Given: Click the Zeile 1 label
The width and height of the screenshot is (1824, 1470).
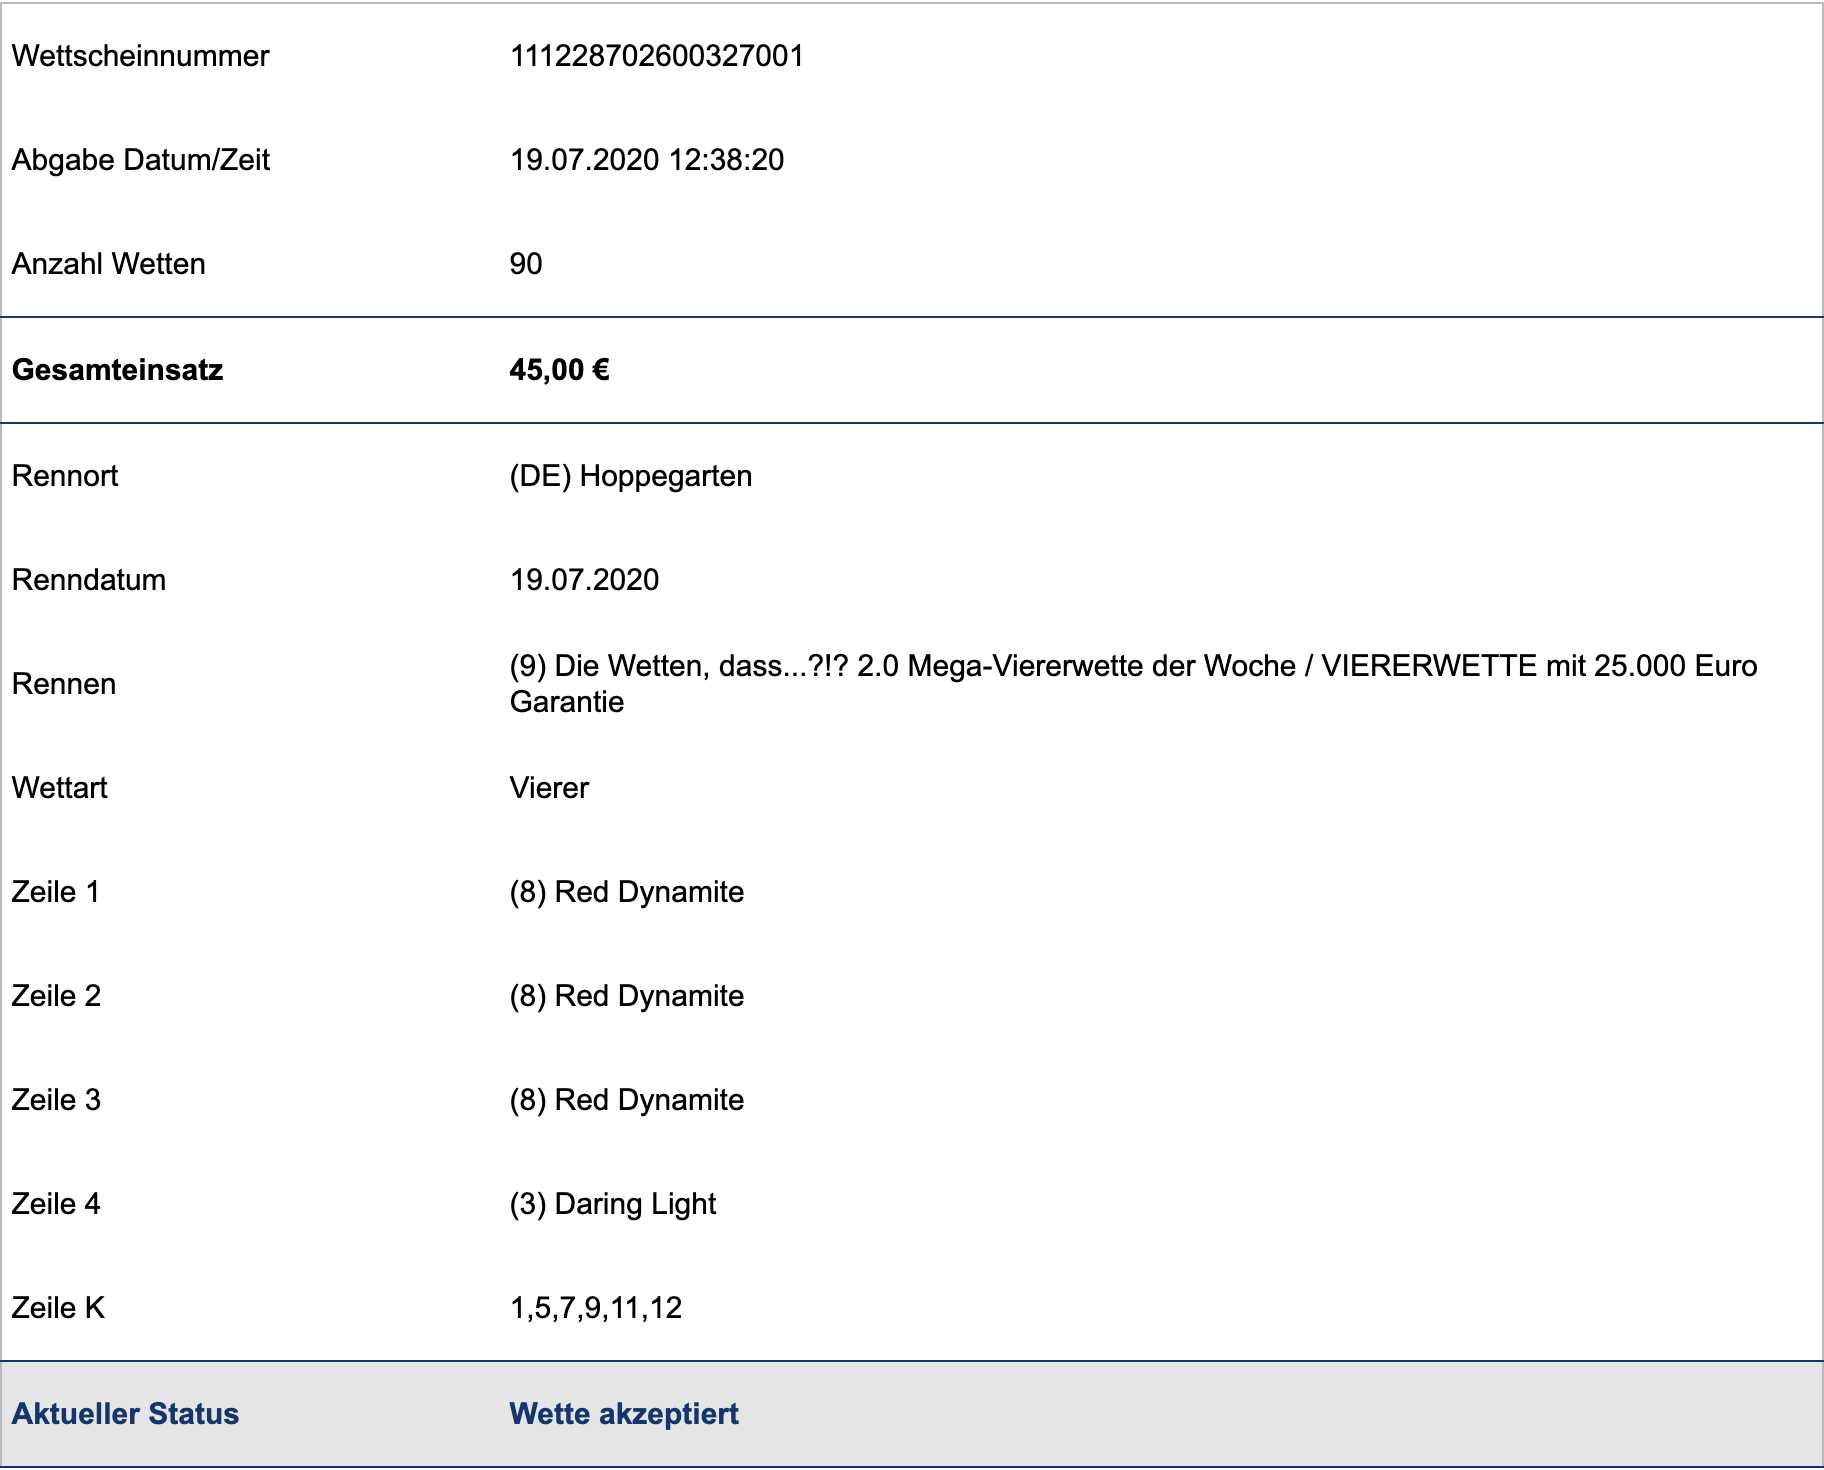Looking at the screenshot, I should 56,892.
